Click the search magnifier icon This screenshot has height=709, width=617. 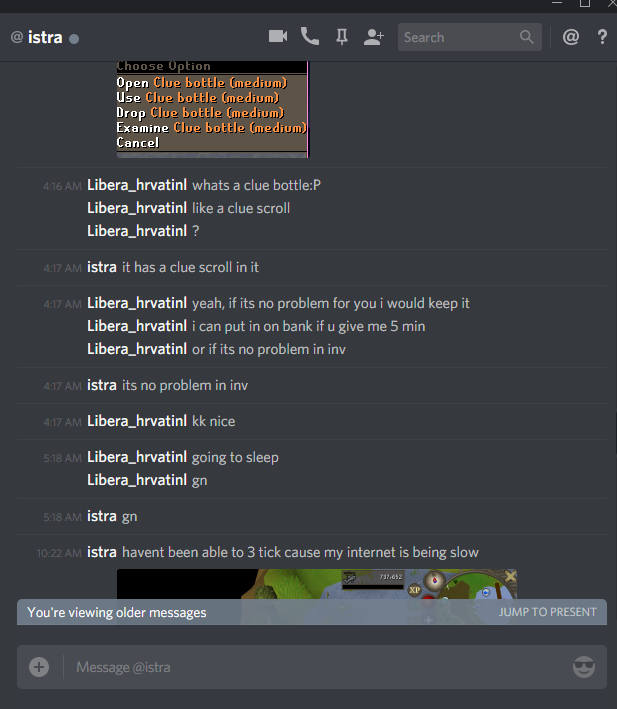[527, 37]
